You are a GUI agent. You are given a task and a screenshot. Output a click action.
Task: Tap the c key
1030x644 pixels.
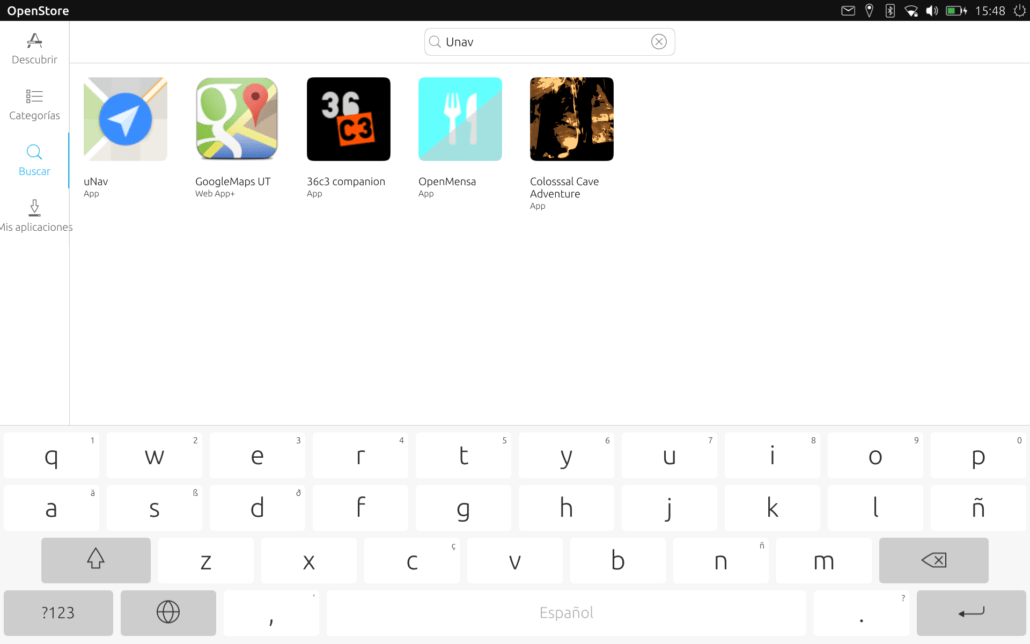point(412,560)
